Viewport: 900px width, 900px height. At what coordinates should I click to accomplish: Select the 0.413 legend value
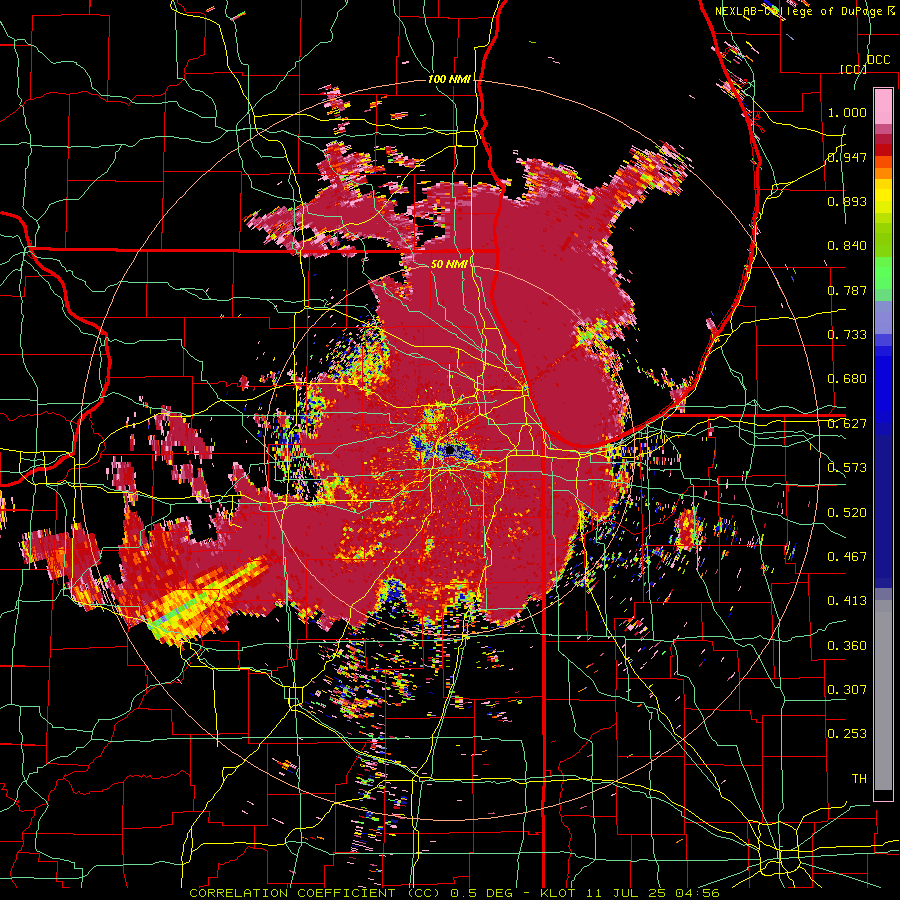coord(847,601)
